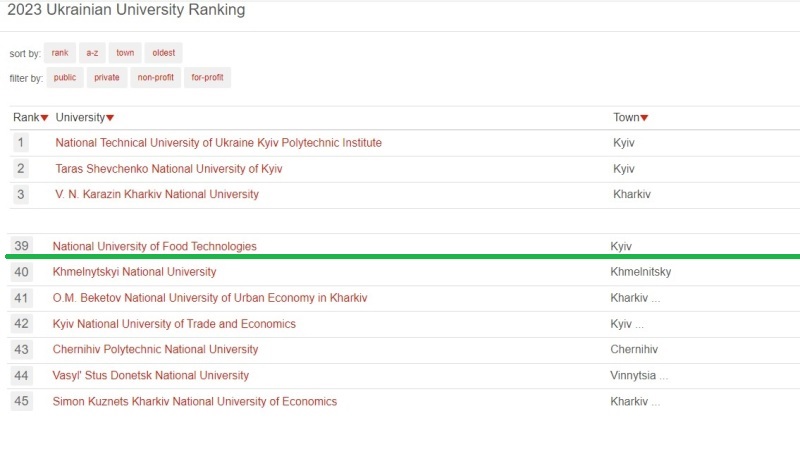Image resolution: width=800 pixels, height=454 pixels.
Task: Open Khmelnytskyi National University link
Action: 134,272
